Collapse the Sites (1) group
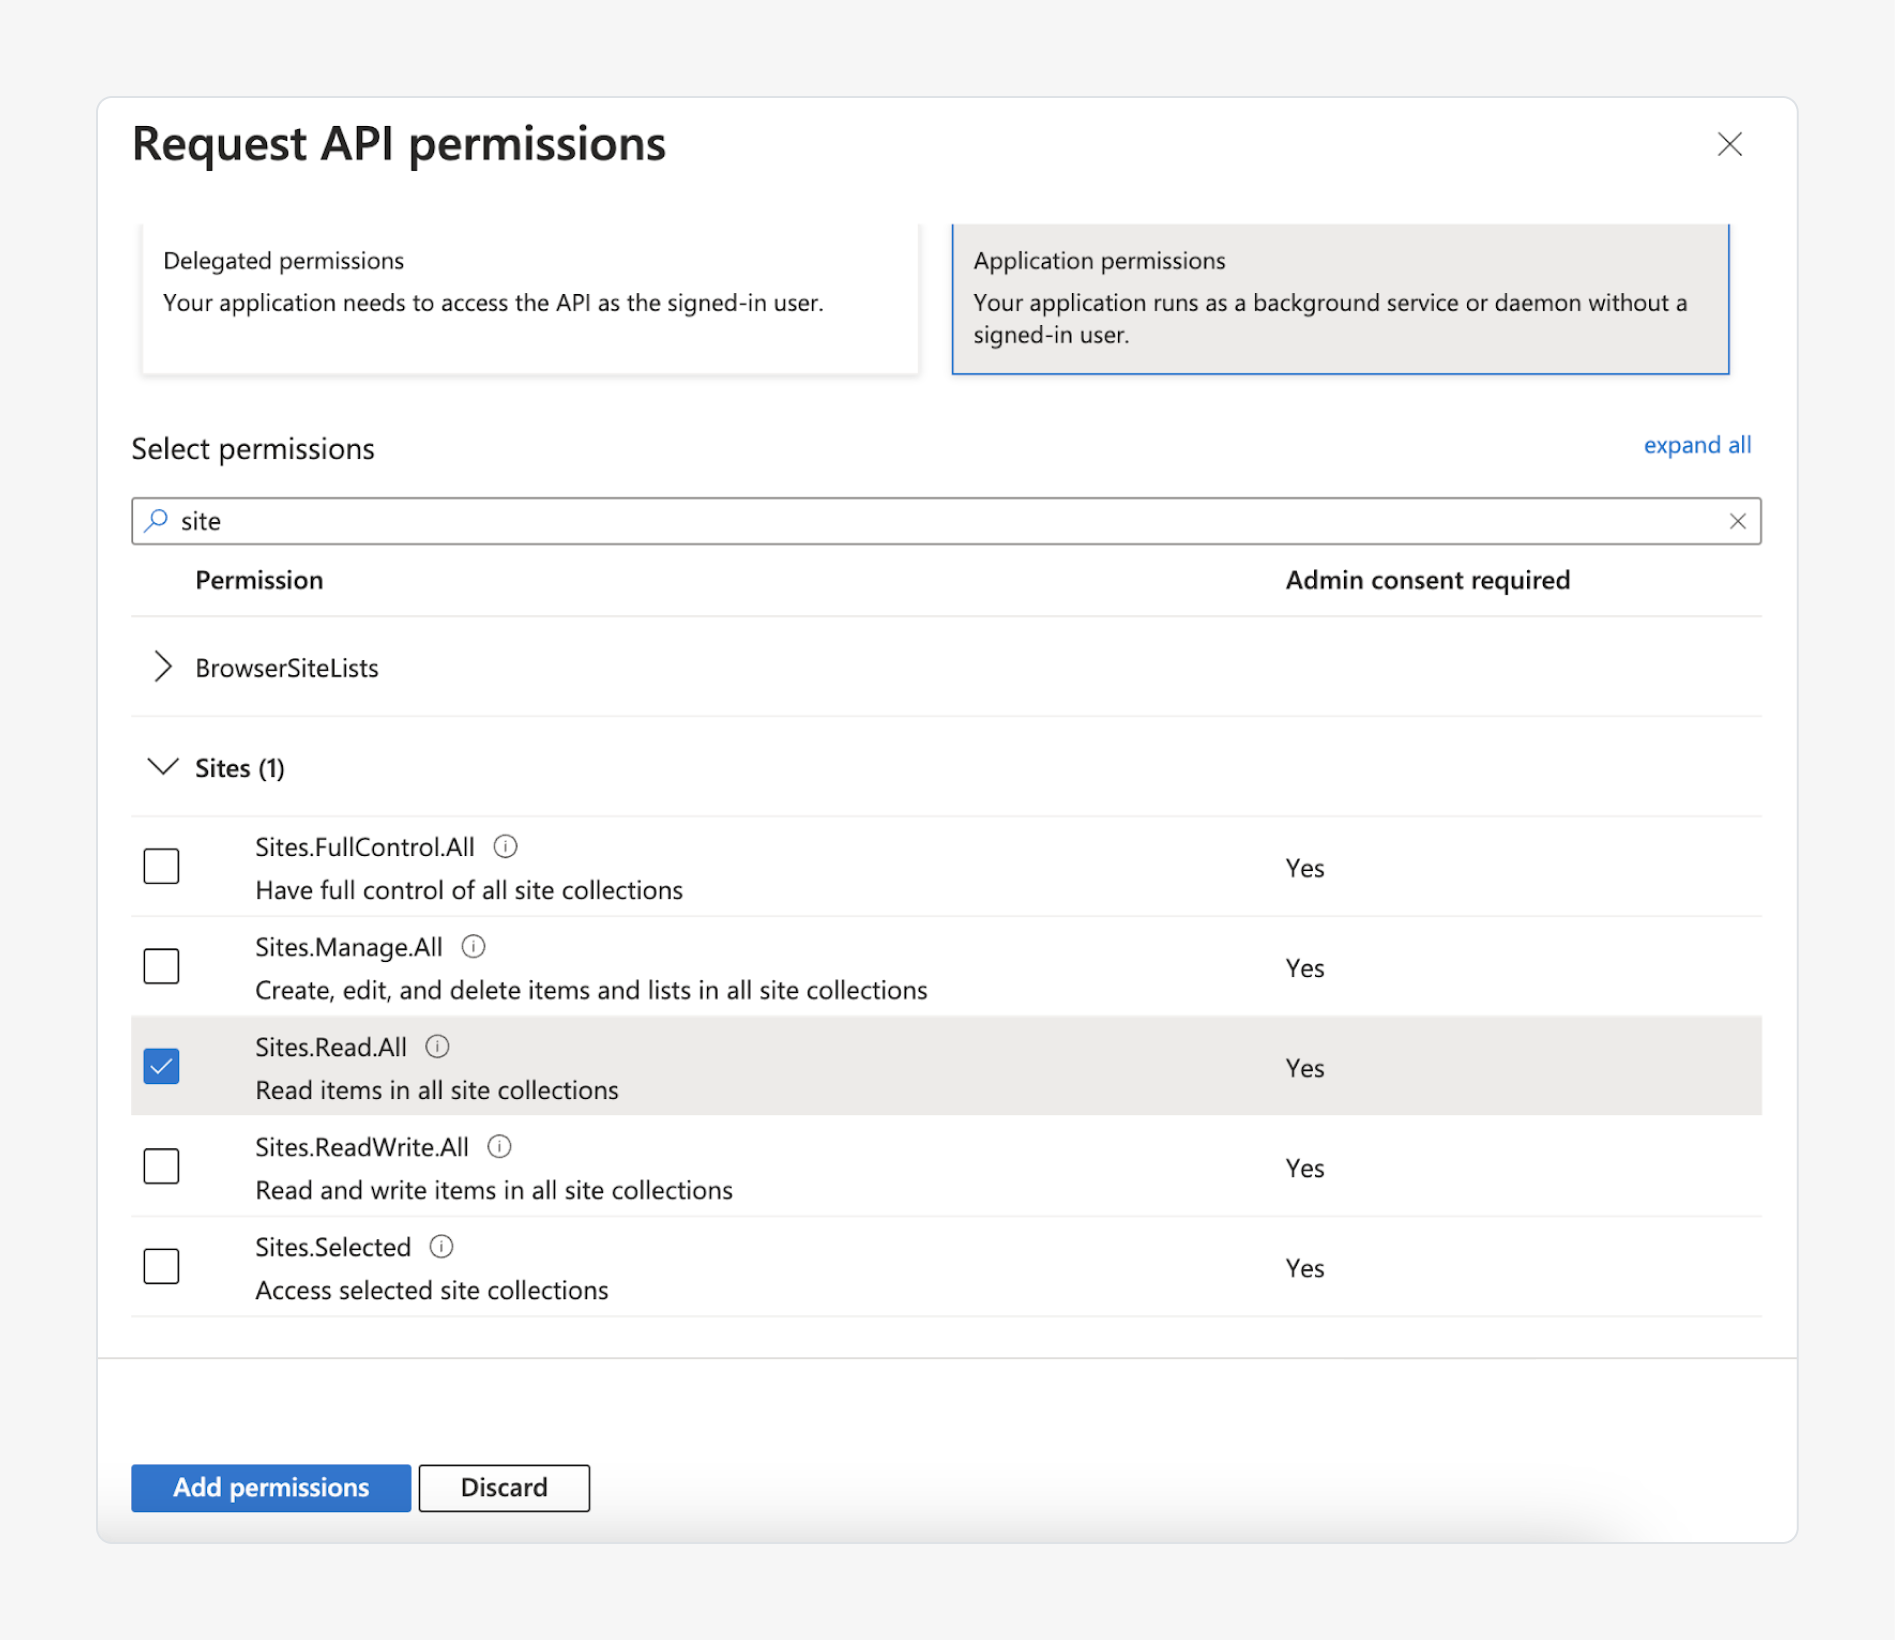 162,767
